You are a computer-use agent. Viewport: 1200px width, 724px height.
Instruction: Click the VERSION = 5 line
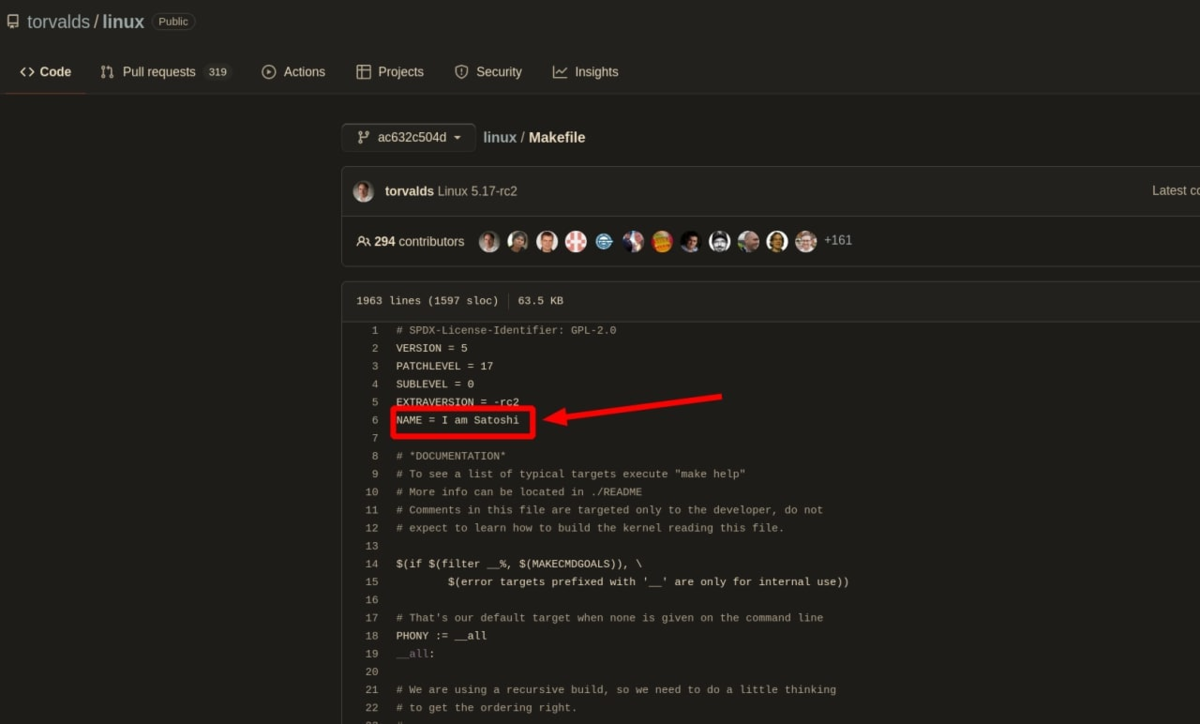point(432,348)
